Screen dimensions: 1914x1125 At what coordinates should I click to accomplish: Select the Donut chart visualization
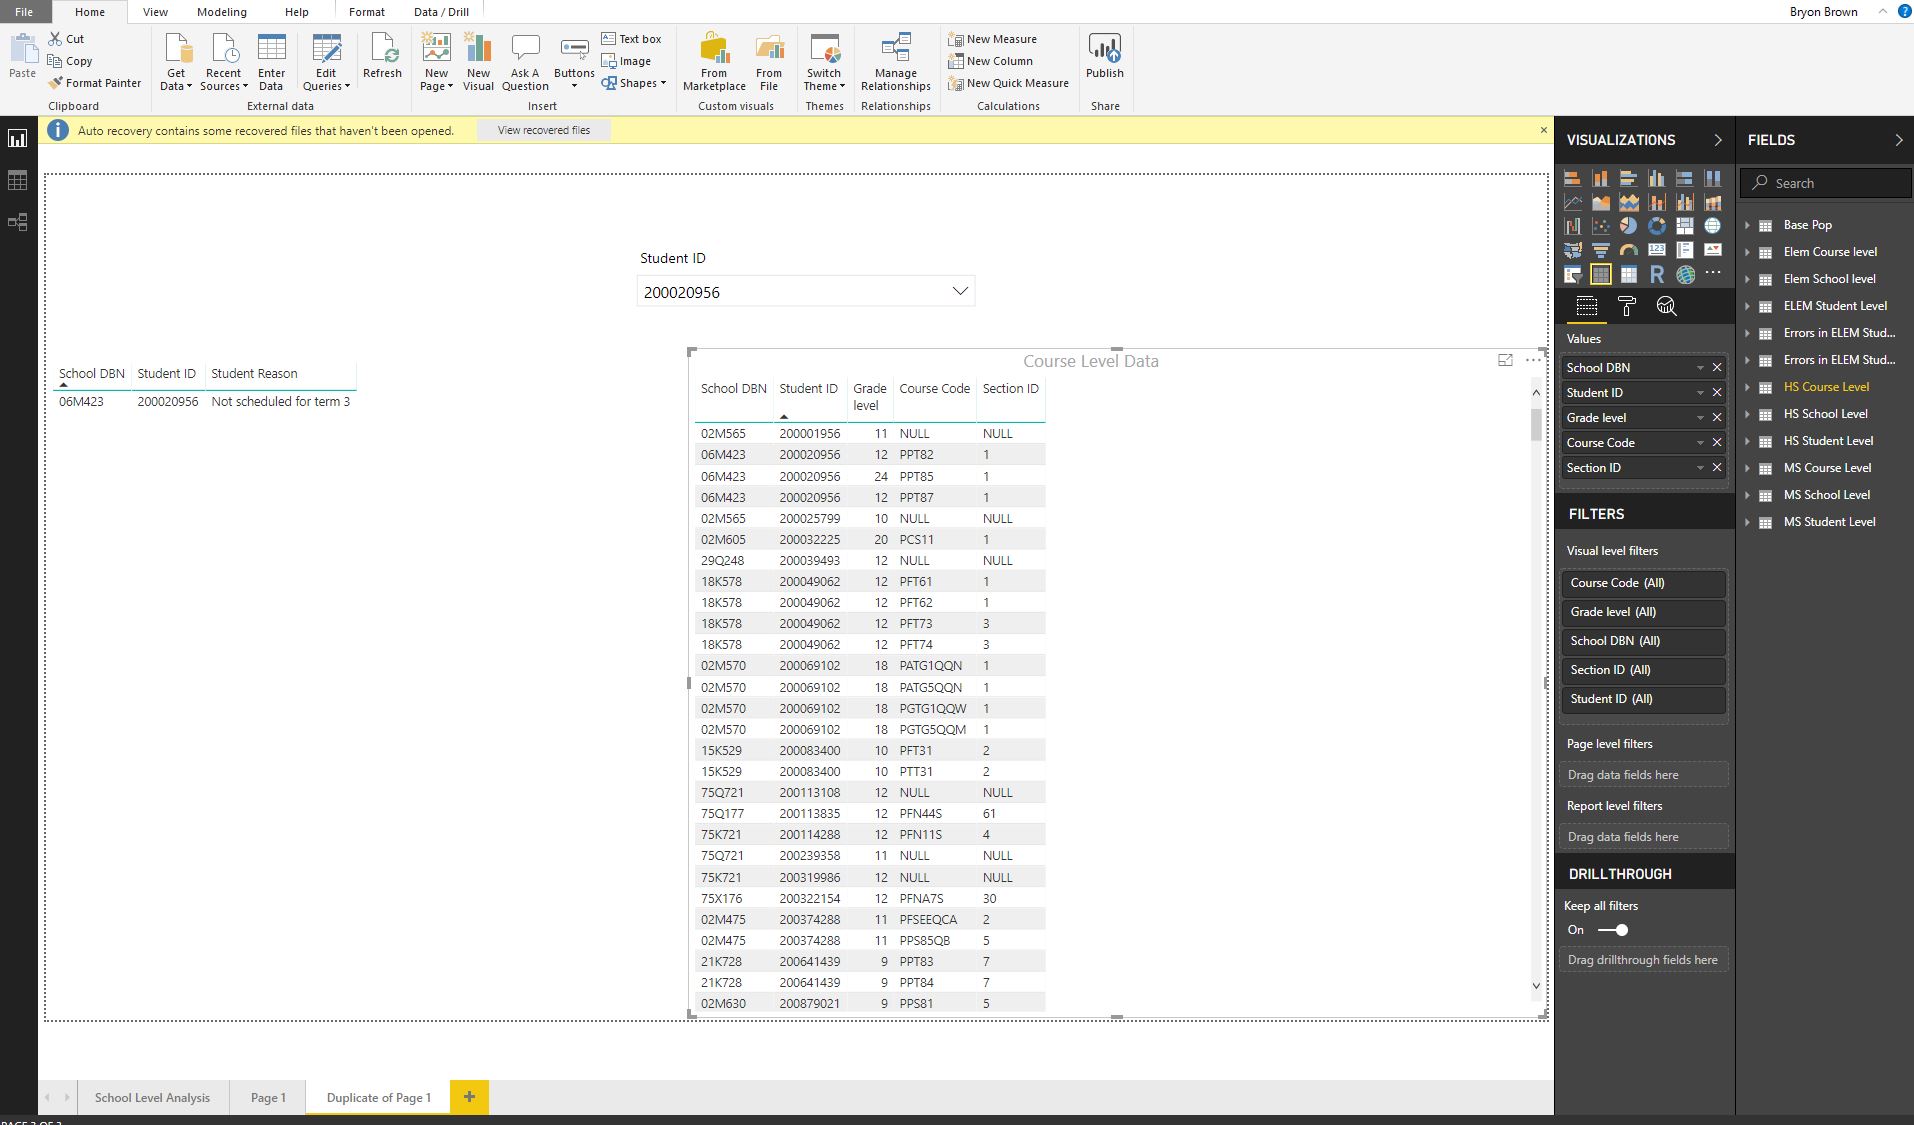1657,226
